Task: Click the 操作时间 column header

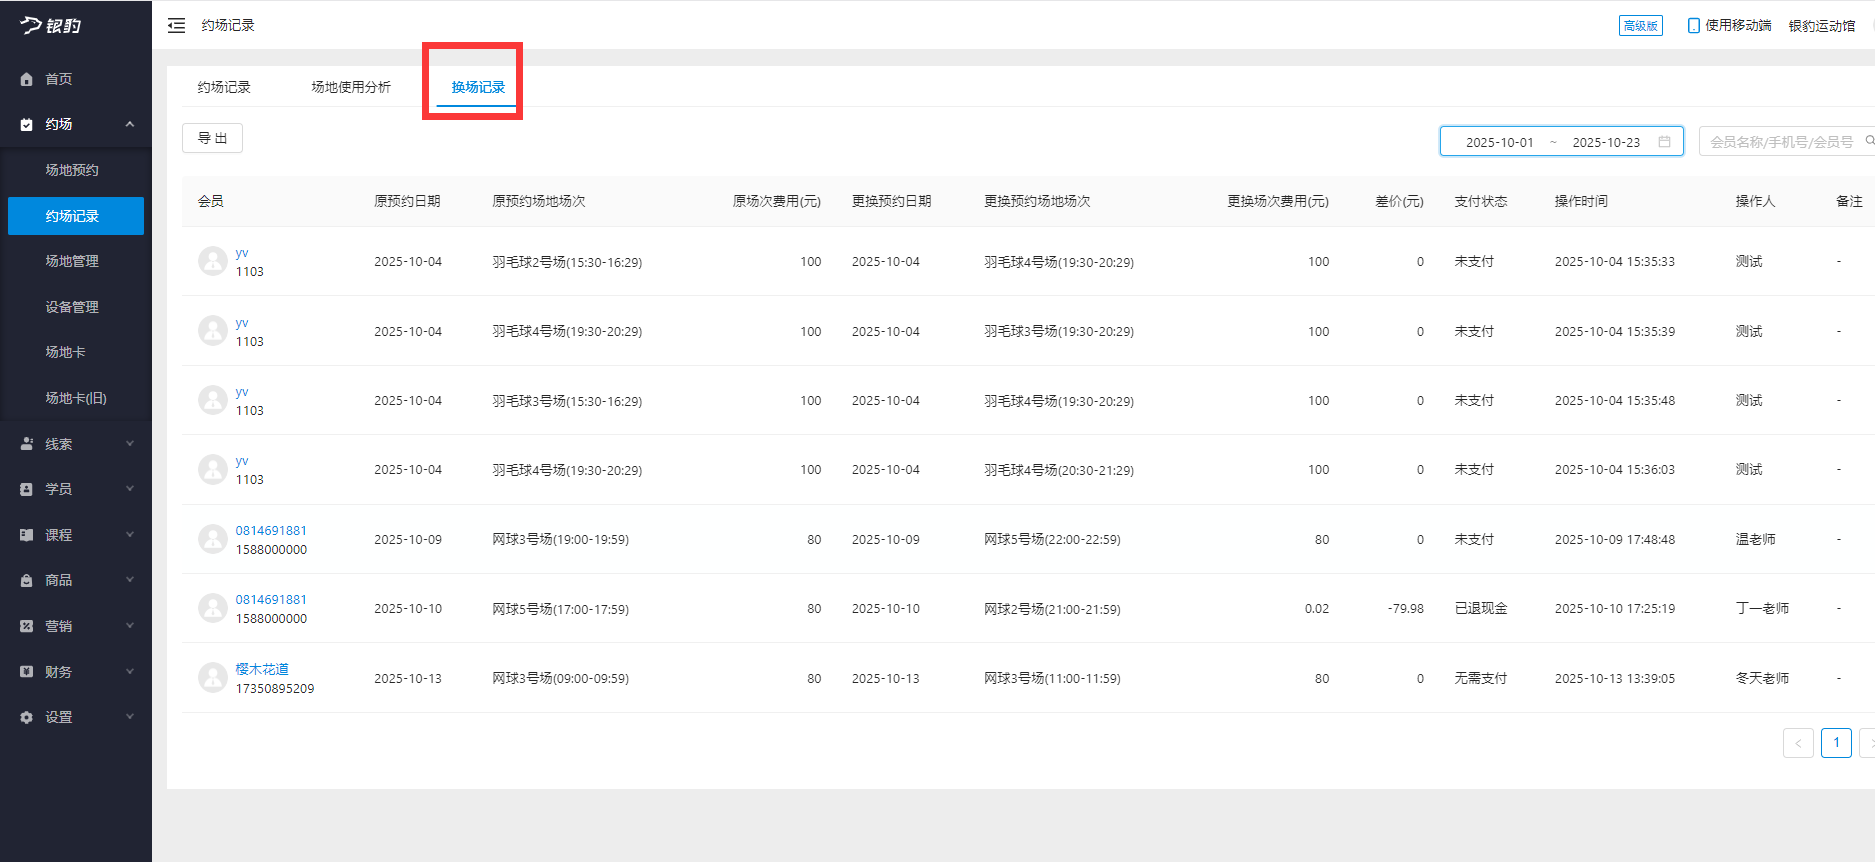Action: pos(1581,201)
